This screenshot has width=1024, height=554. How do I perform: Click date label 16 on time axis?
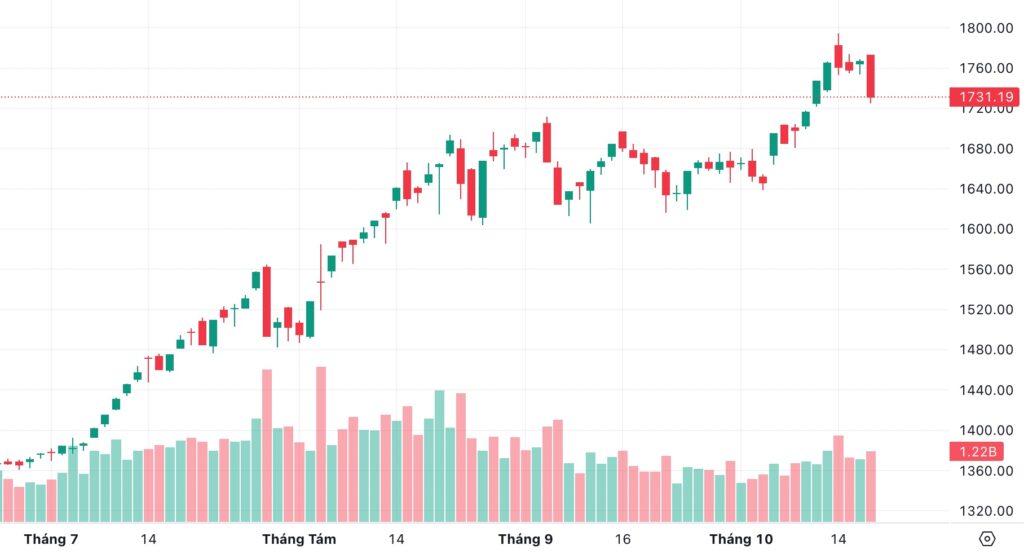(623, 539)
